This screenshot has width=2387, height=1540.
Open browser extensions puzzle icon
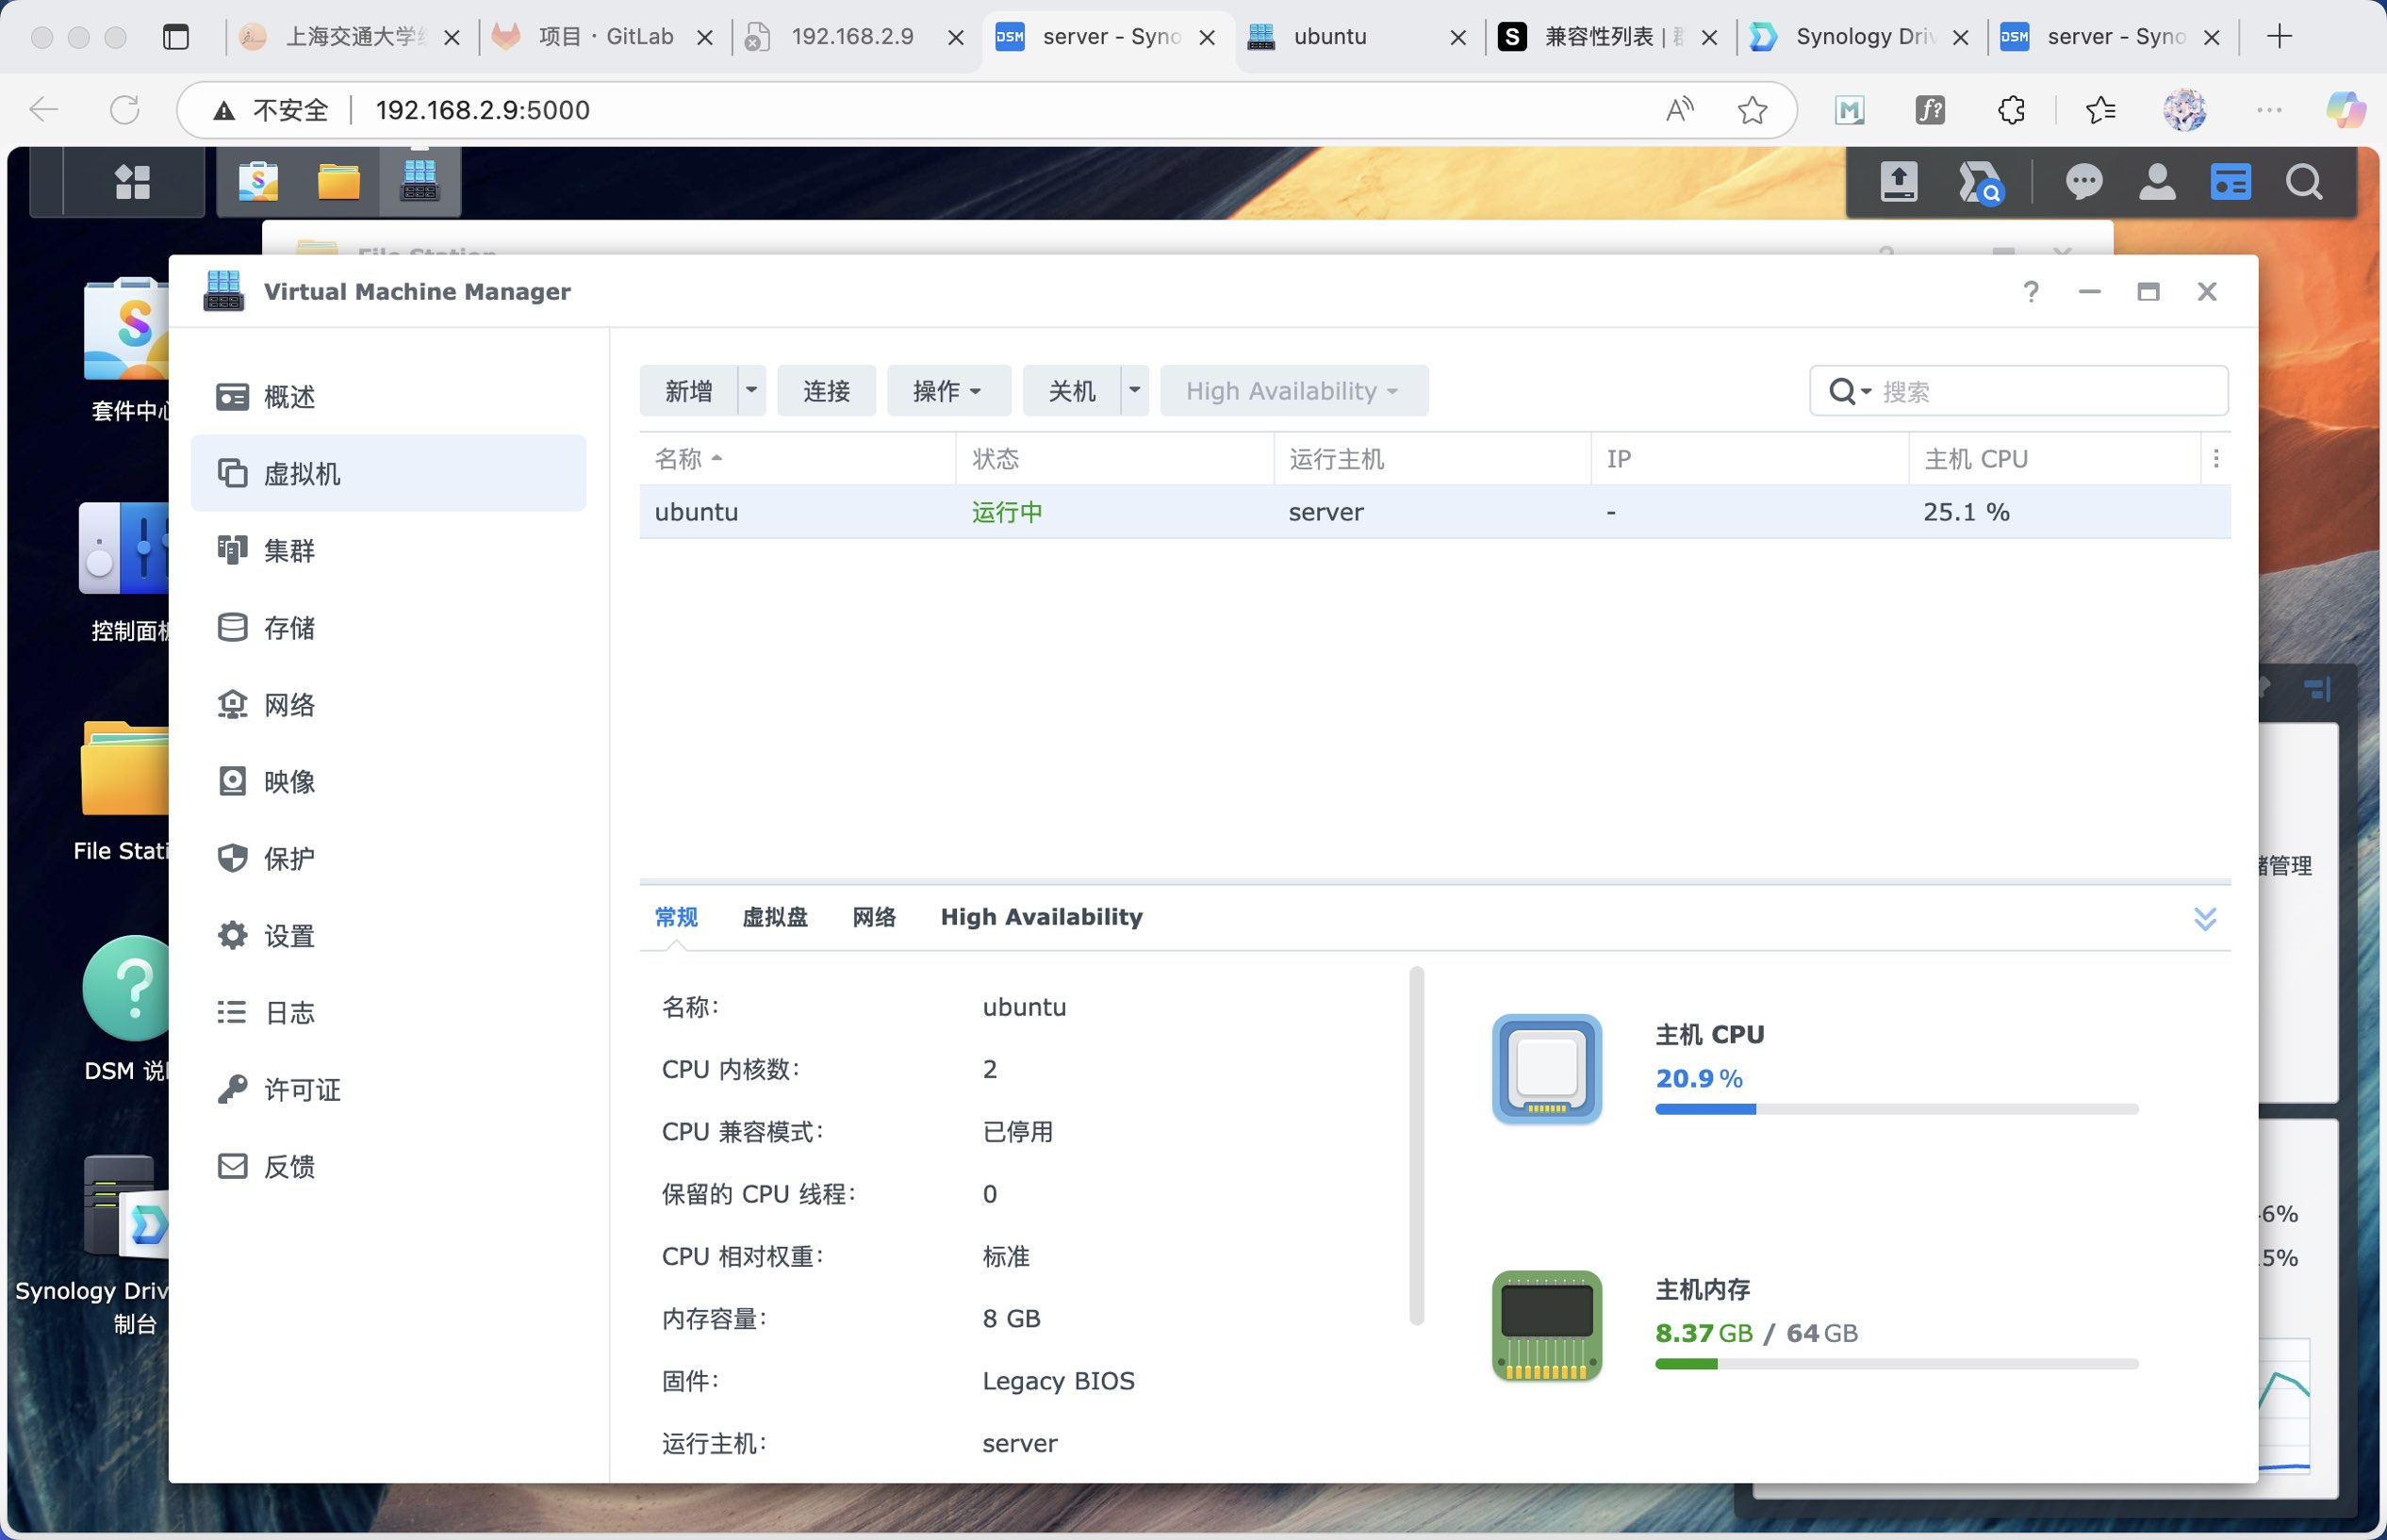click(x=2010, y=110)
